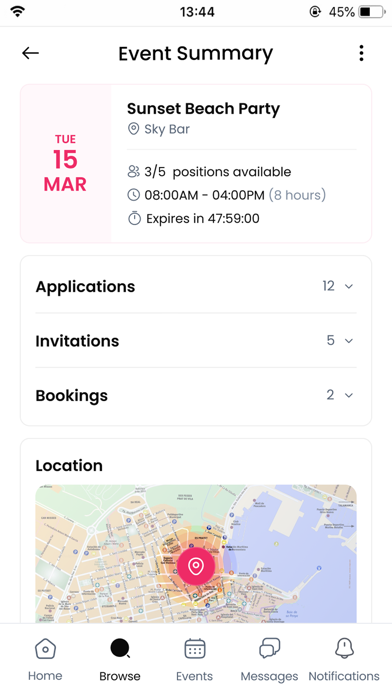This screenshot has width=392, height=696.
Task: Tap the positions available people icon
Action: coord(134,172)
